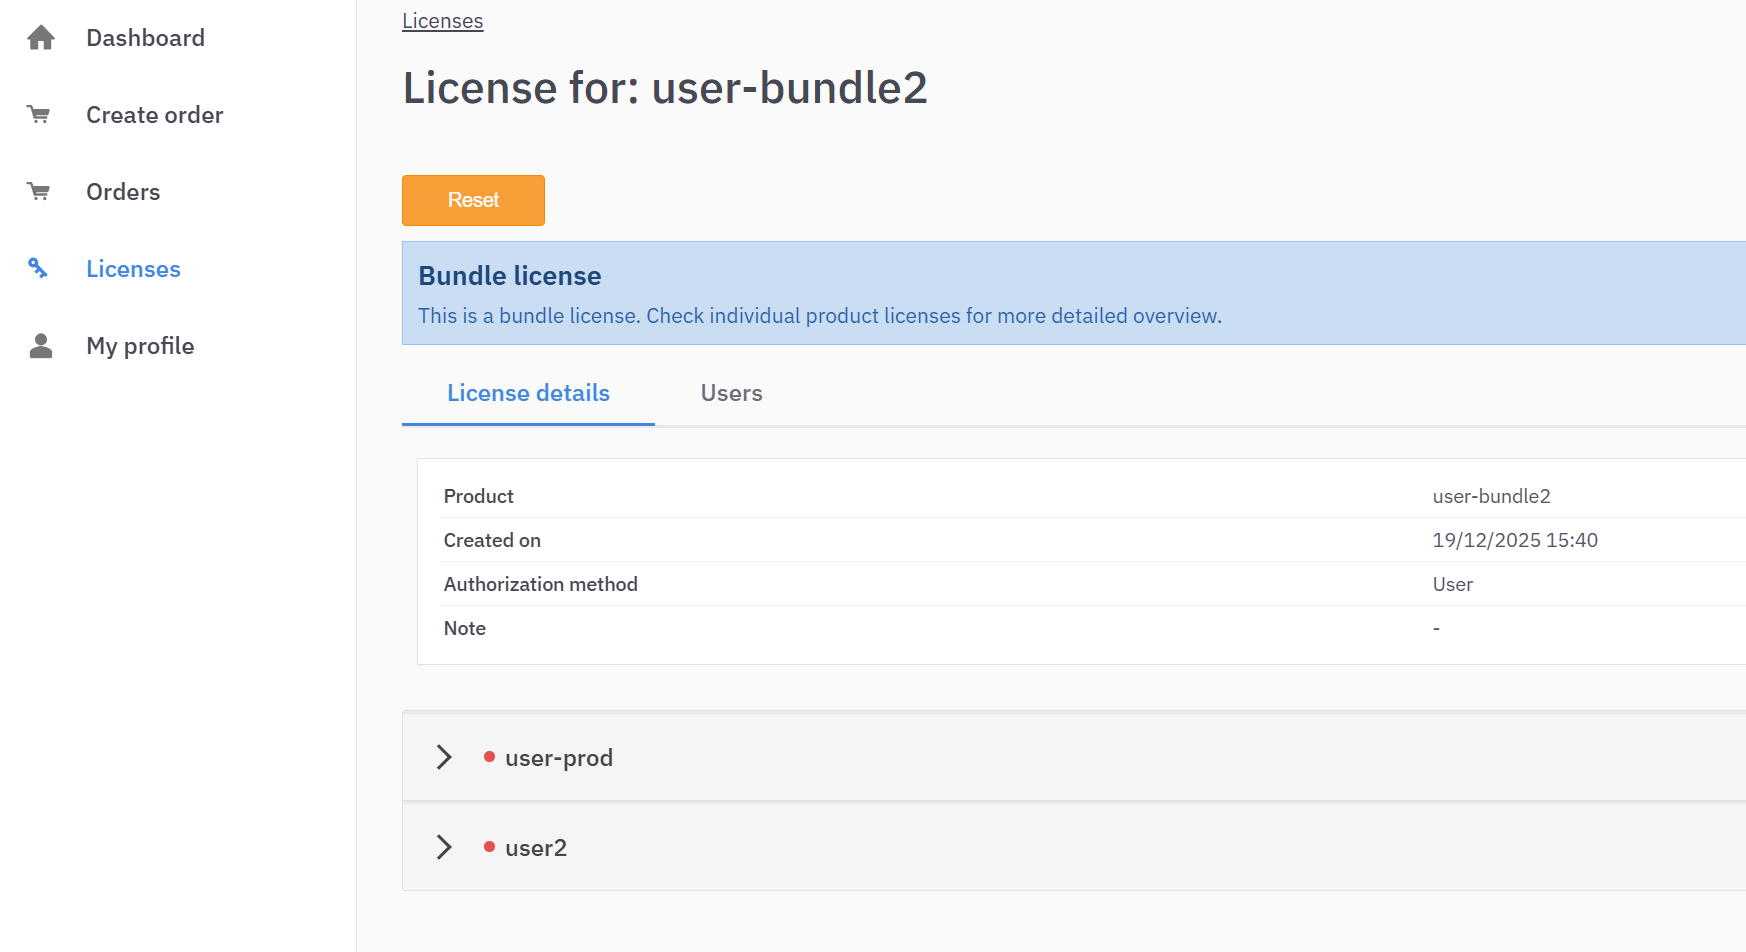Click the red status dot beside user2
The image size is (1746, 952).
point(489,847)
